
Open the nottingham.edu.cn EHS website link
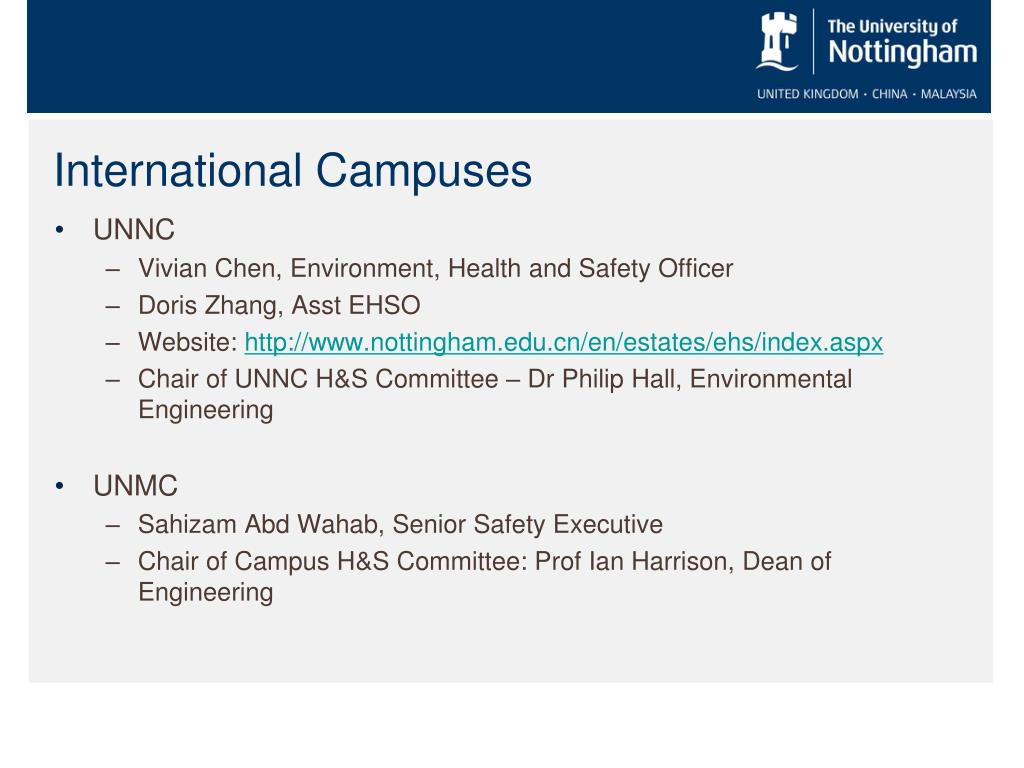pos(564,342)
